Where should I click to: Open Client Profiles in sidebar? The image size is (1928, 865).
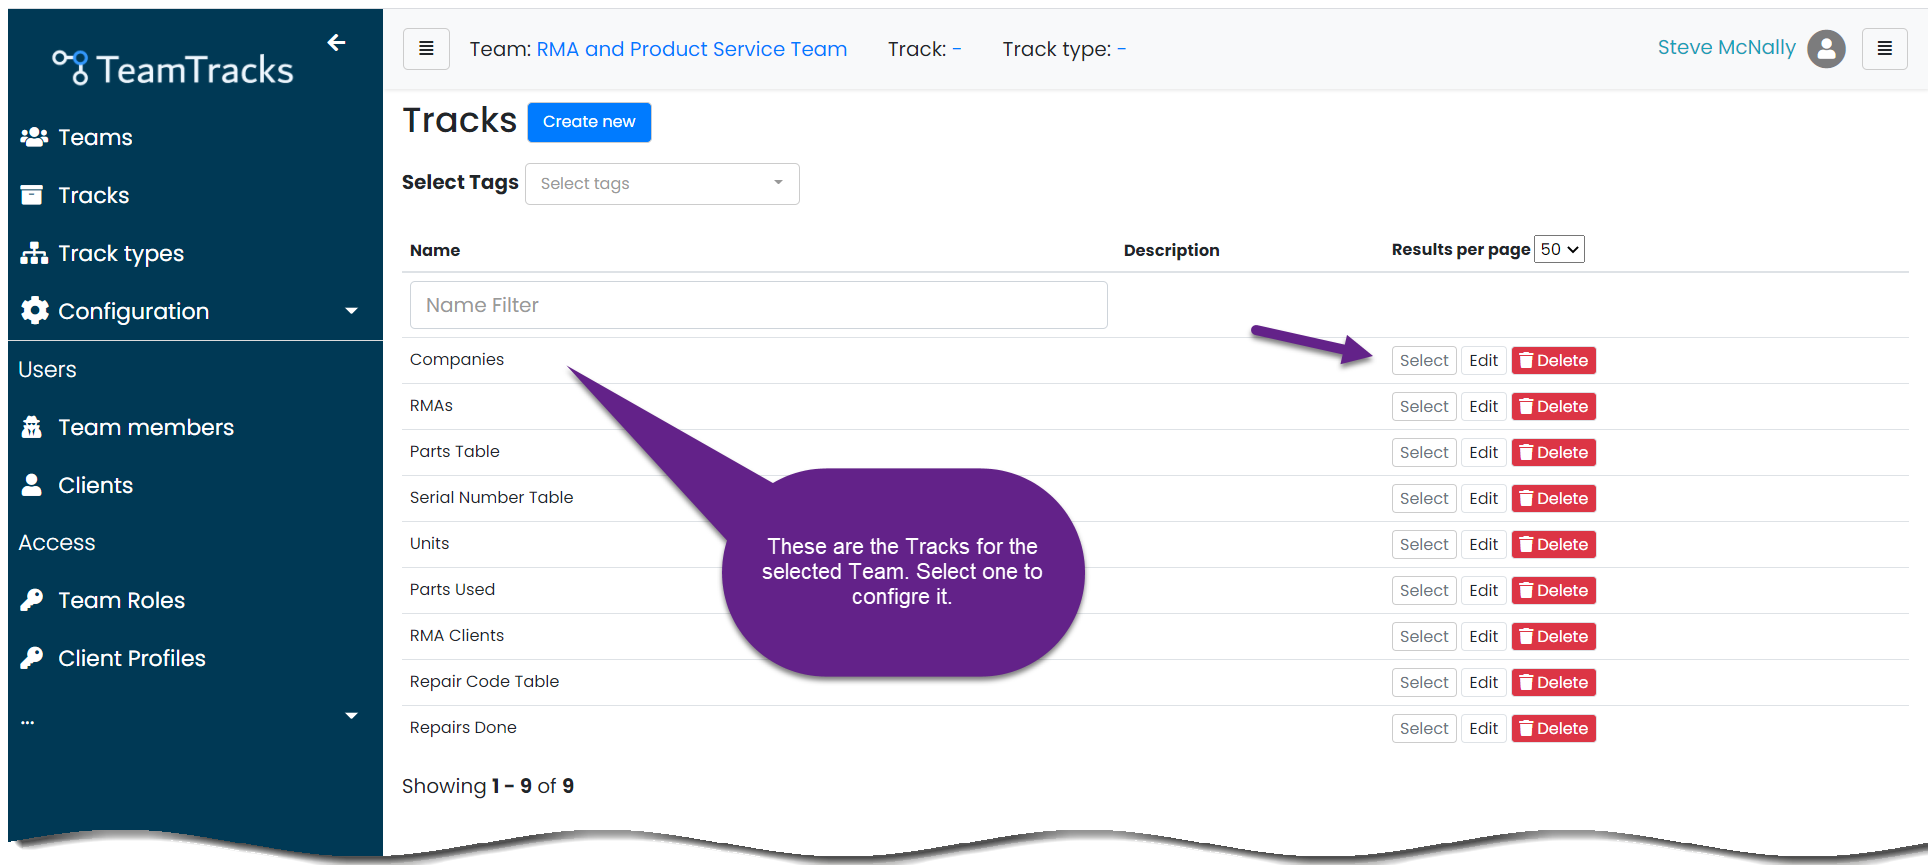131,658
